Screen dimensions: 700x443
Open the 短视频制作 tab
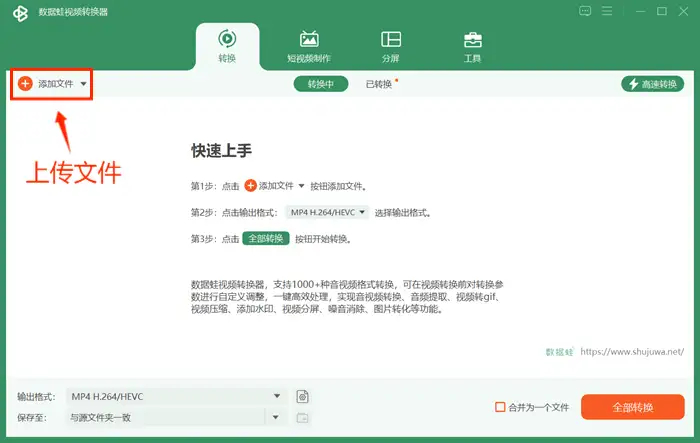click(309, 46)
